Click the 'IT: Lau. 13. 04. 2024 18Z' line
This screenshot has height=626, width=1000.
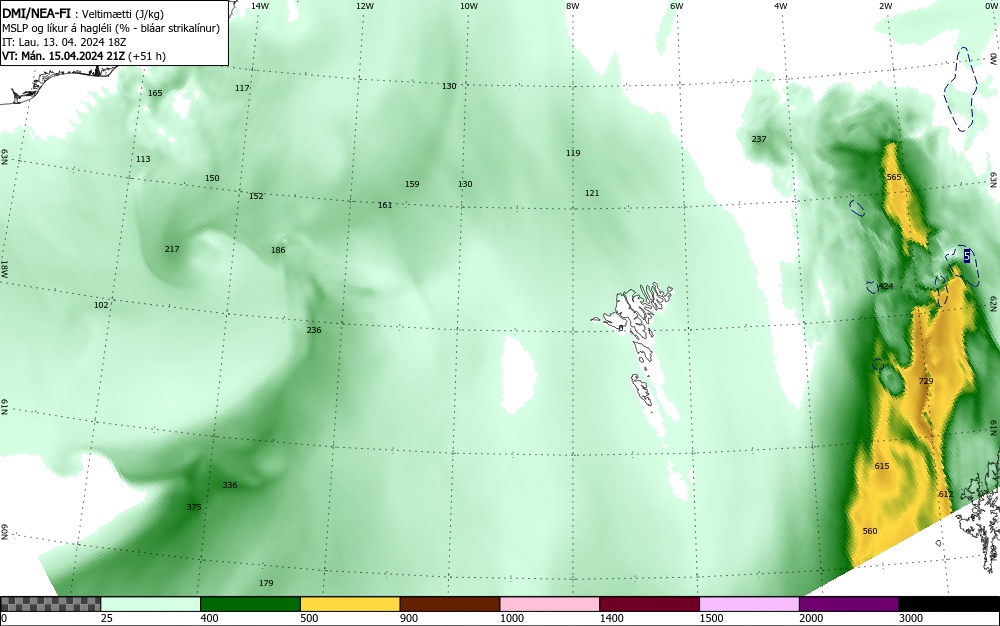[x=64, y=42]
